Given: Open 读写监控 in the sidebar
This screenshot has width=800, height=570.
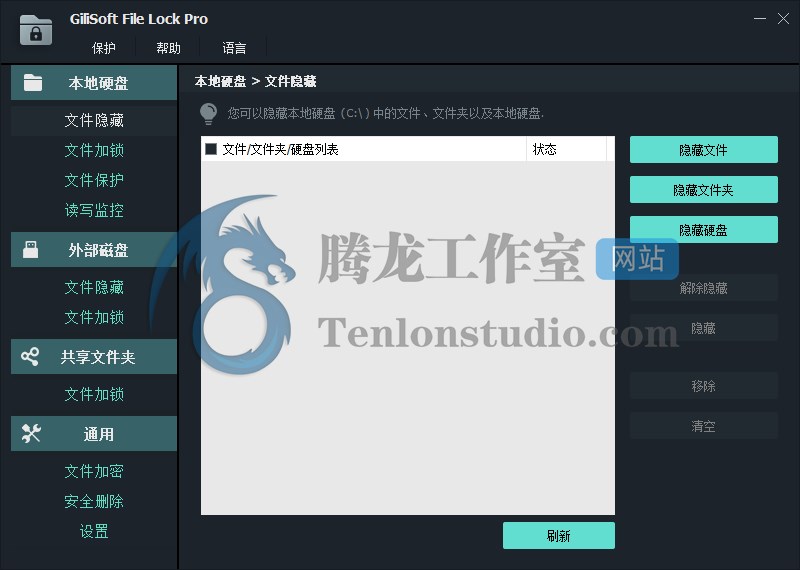Looking at the screenshot, I should [x=94, y=210].
